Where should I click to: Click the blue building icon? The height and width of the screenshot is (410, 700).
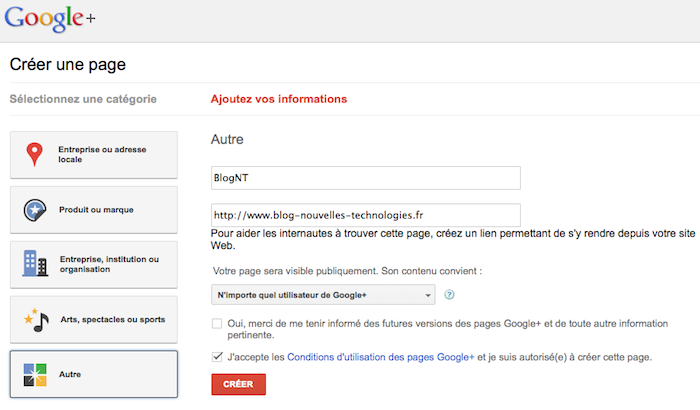(x=35, y=265)
